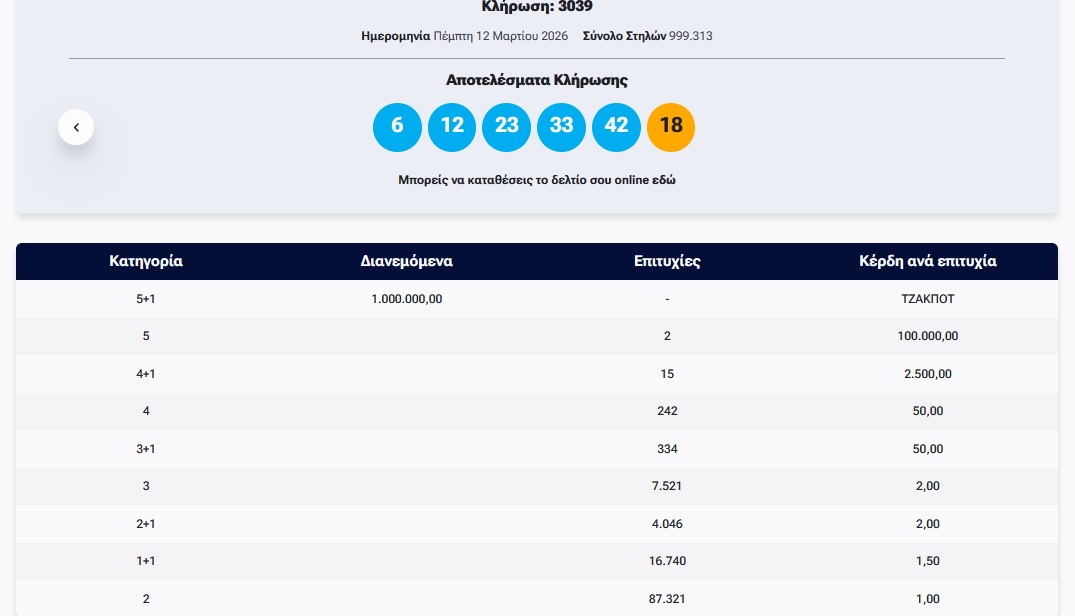Screen dimensions: 1075x616
Task: Click the Κέρδη ανά επιτυχία header
Action: point(927,262)
